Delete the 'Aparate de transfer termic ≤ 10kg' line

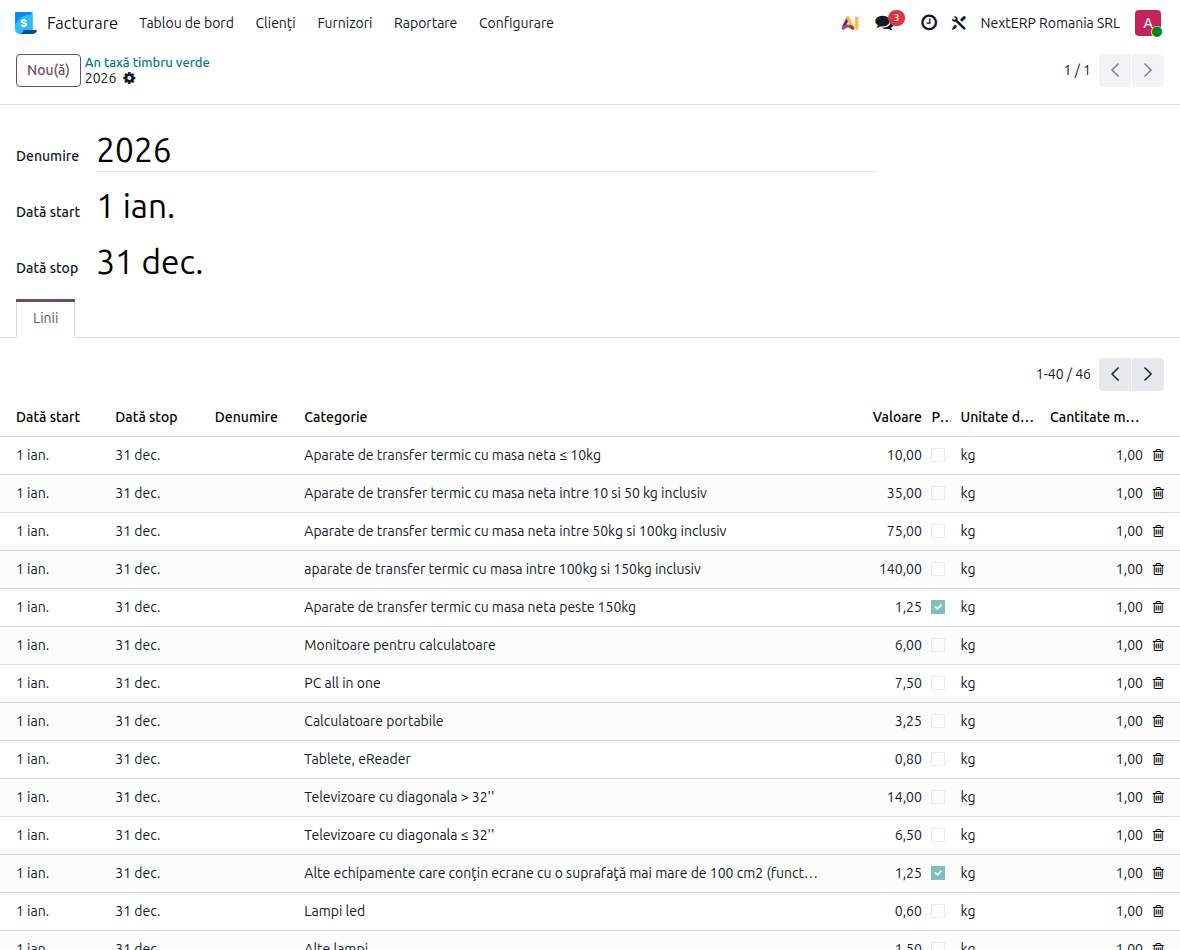coord(1158,455)
